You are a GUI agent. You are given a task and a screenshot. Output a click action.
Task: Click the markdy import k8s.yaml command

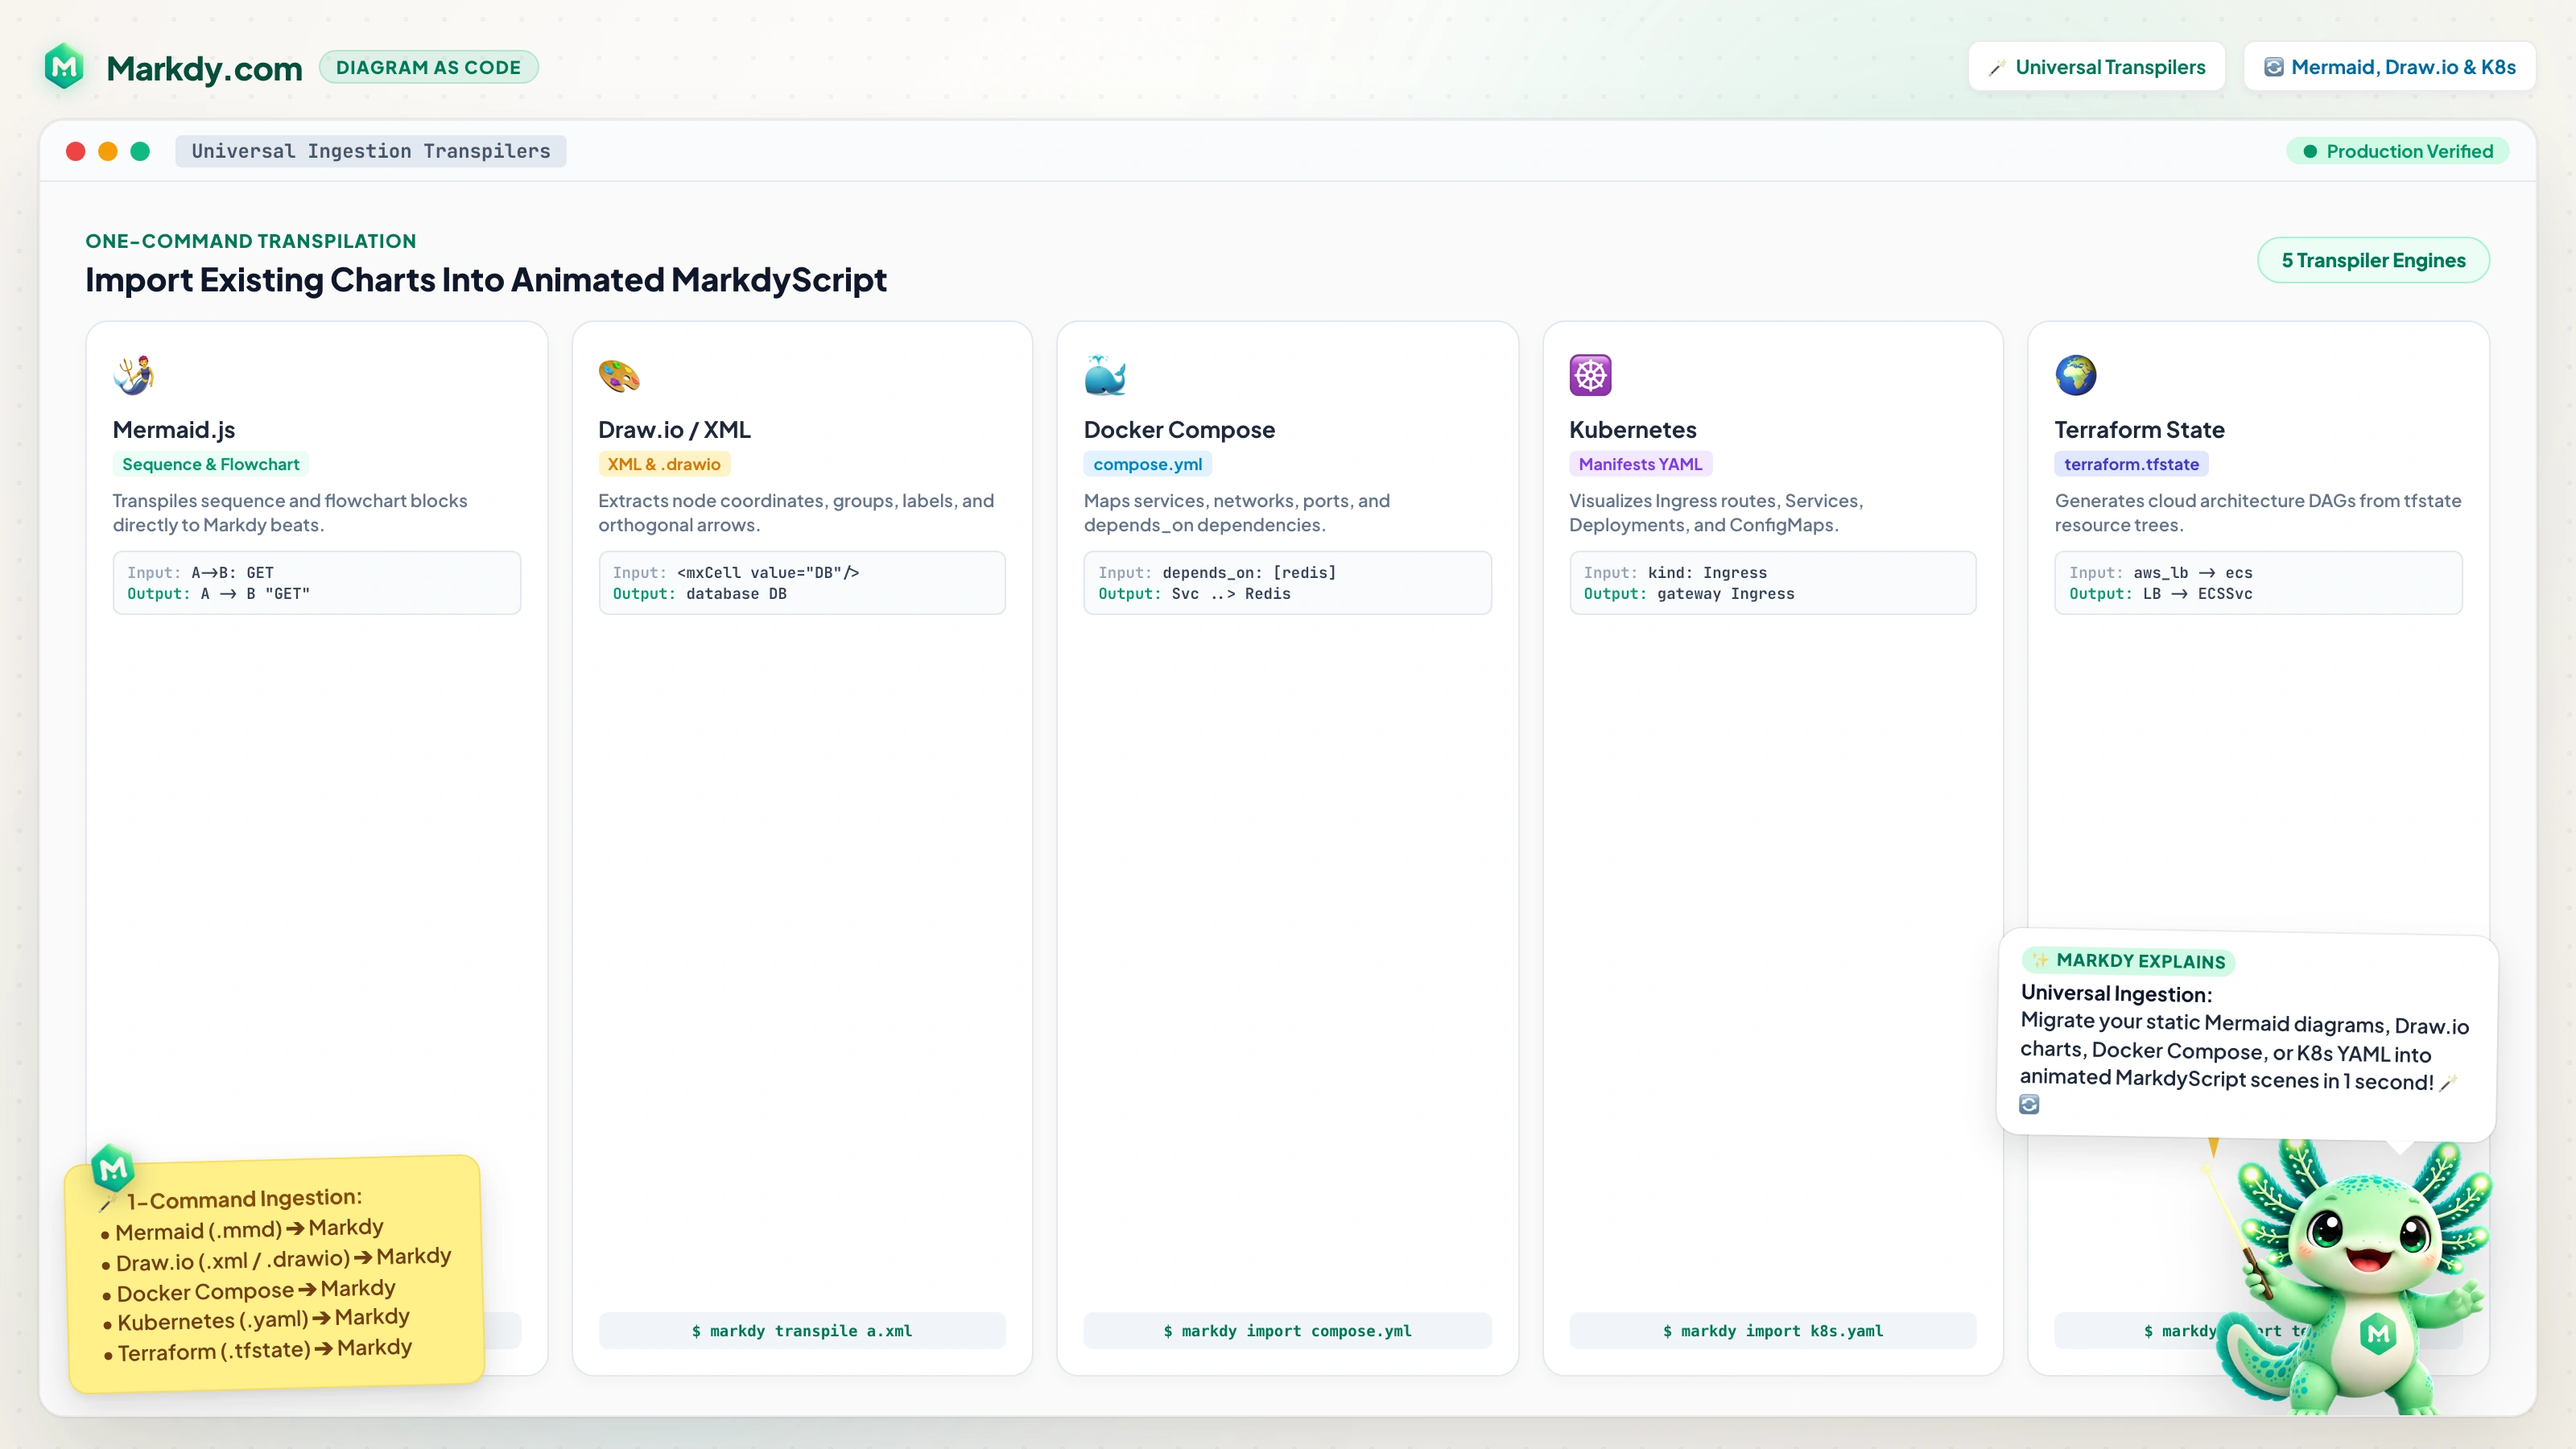click(x=1773, y=1330)
